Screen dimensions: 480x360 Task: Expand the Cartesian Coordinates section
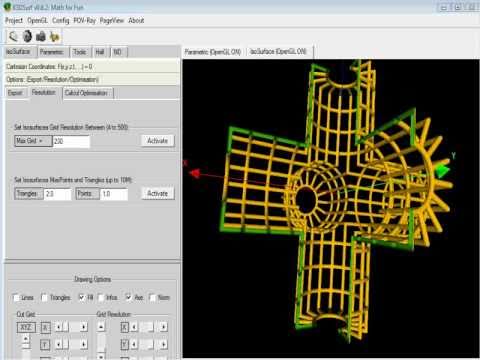coord(92,67)
